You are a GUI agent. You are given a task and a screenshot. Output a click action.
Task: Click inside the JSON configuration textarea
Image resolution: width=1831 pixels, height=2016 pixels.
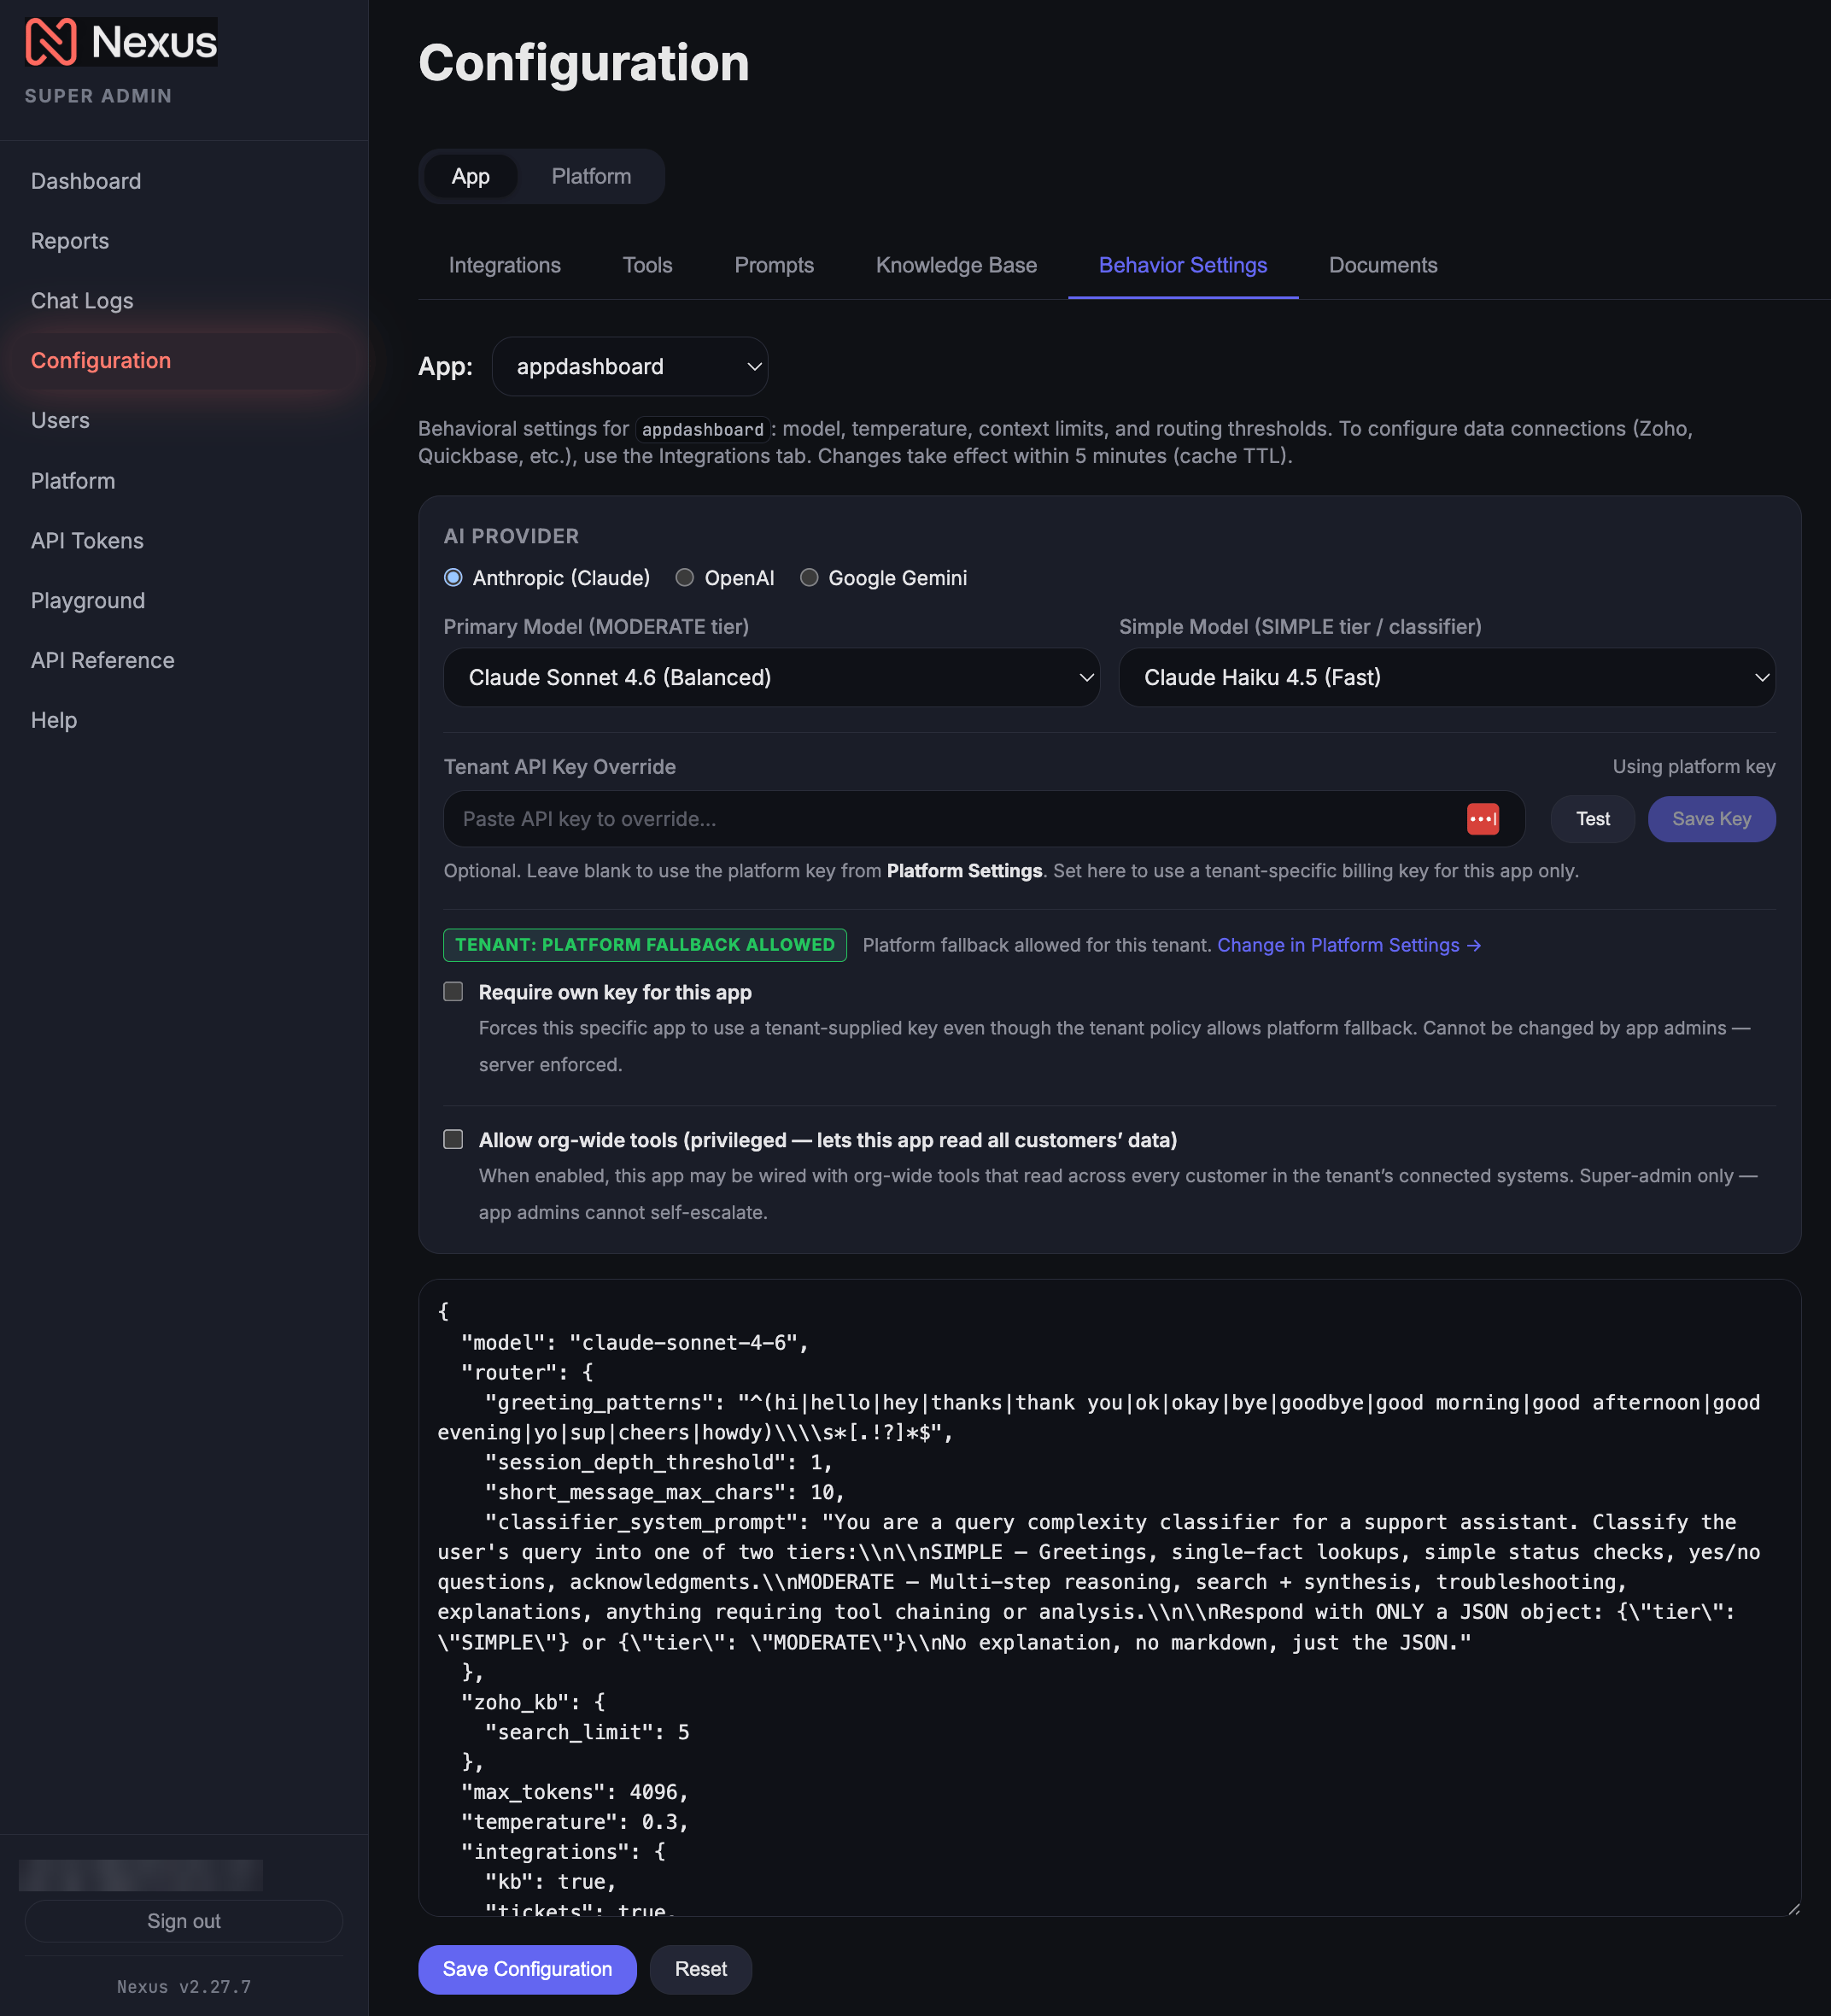(x=1109, y=1597)
